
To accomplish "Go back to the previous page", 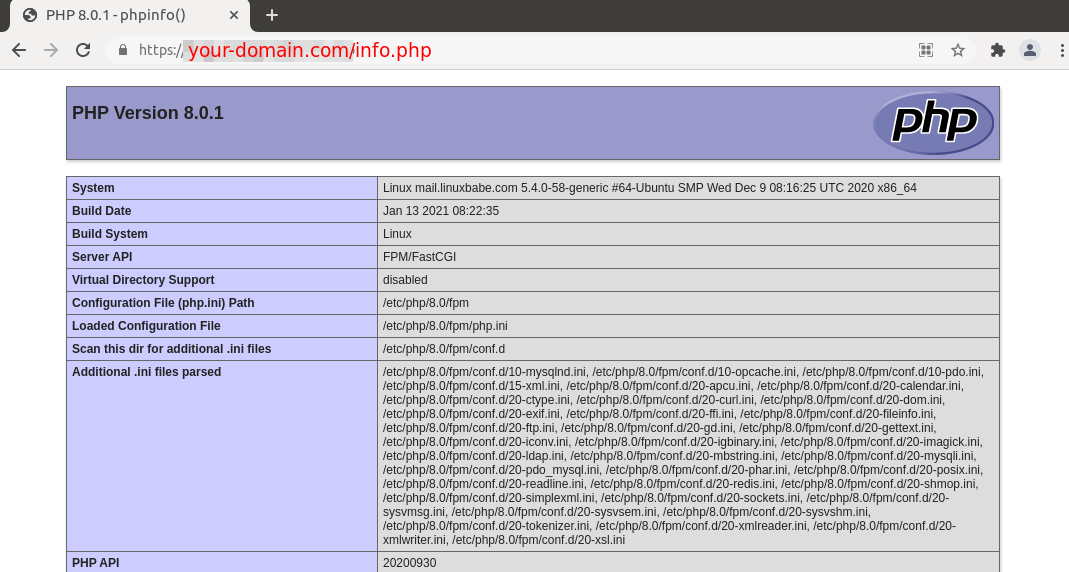I will click(19, 50).
